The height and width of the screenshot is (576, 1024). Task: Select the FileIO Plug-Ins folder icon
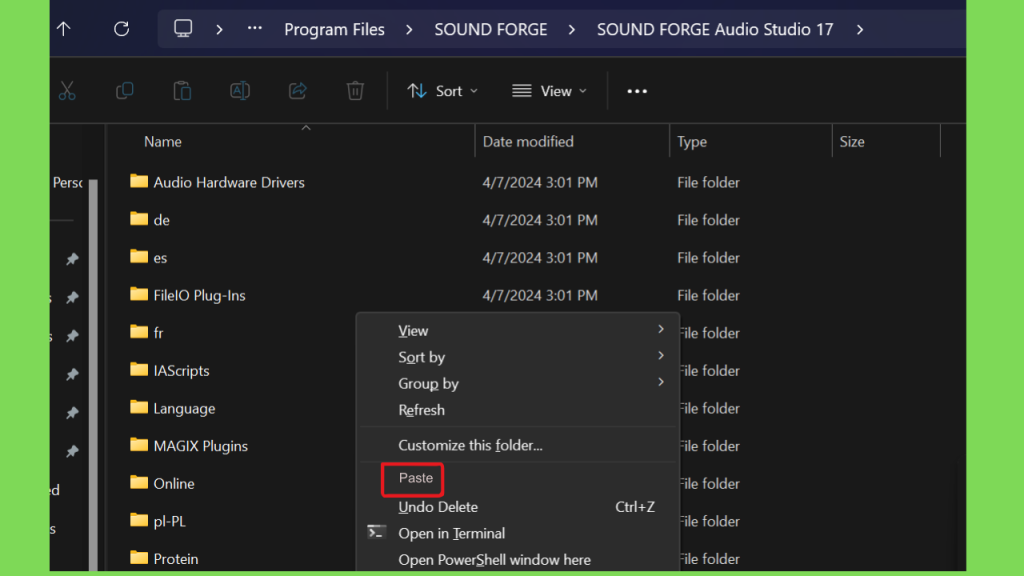[138, 294]
